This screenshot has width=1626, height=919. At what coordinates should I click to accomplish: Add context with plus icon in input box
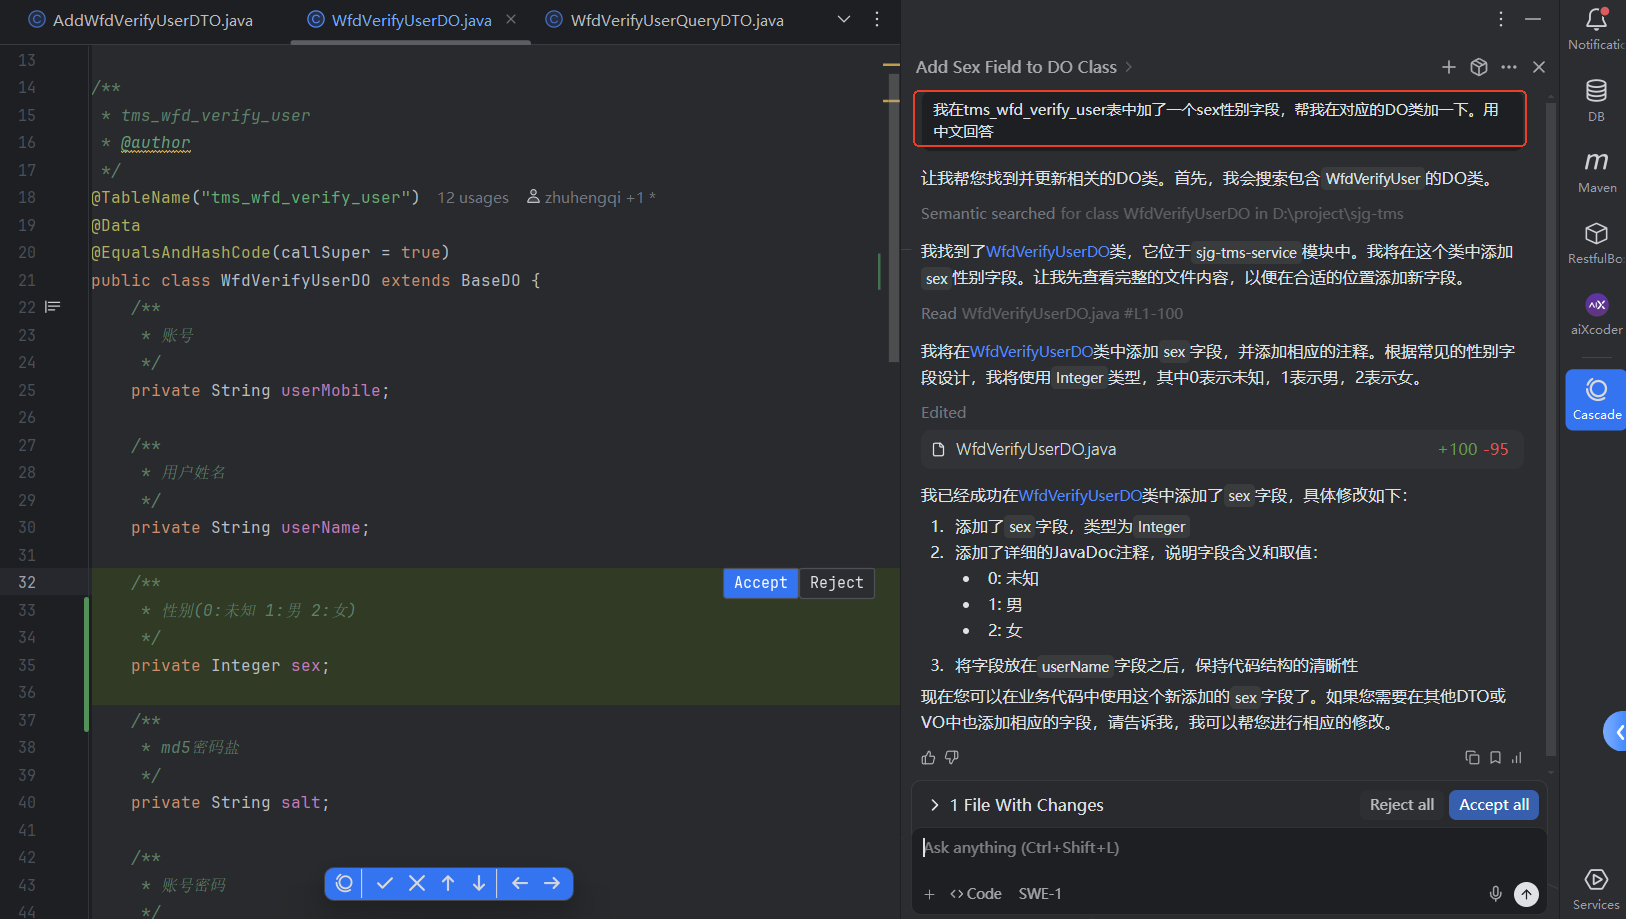pos(929,894)
